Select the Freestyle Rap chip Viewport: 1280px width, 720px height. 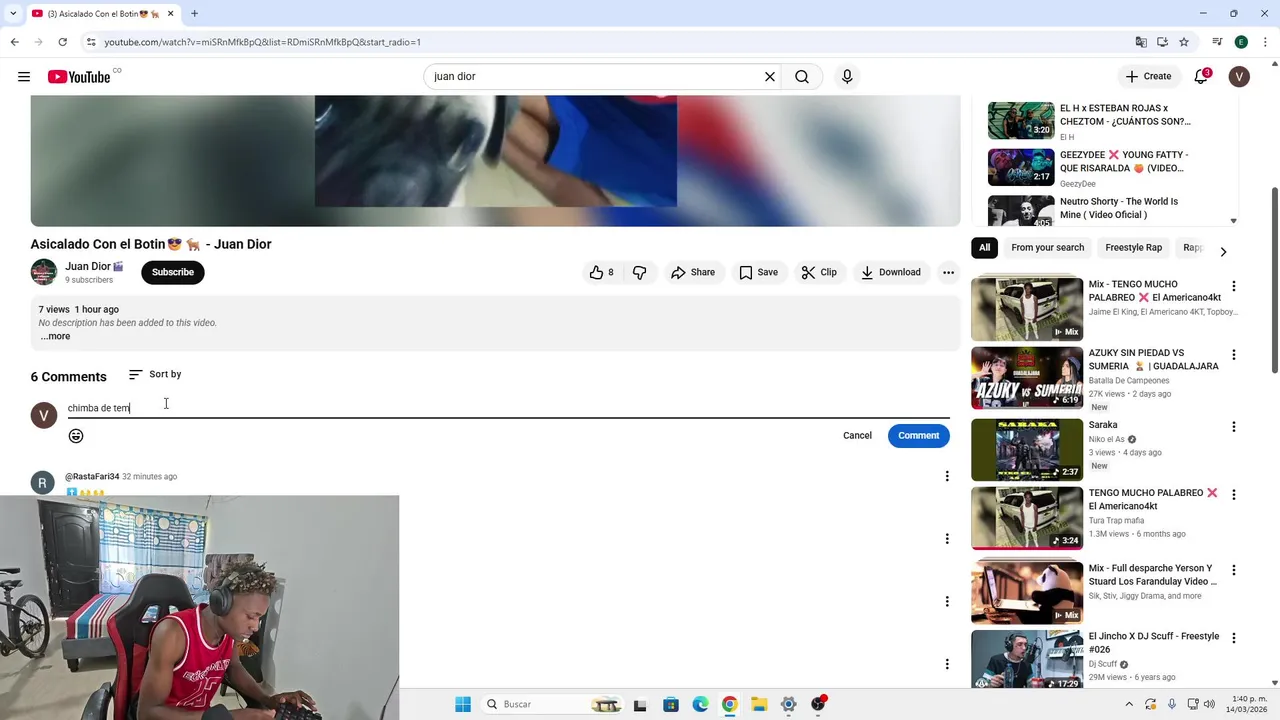pos(1133,247)
